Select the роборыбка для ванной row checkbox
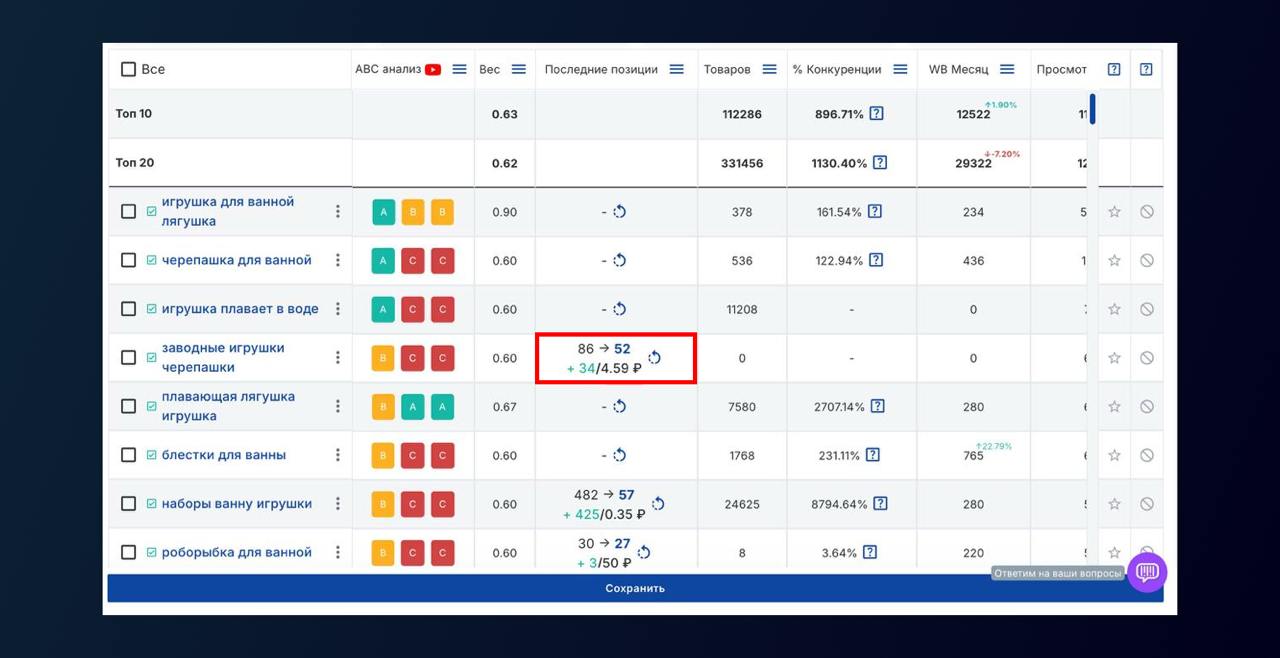Viewport: 1280px width, 658px height. click(x=128, y=552)
